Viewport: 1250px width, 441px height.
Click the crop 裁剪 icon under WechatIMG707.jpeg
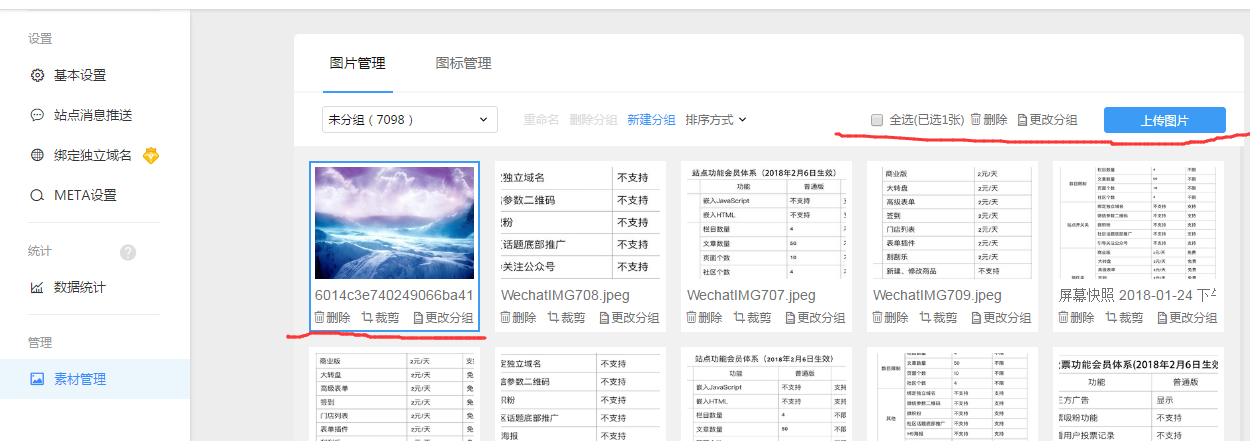click(740, 318)
